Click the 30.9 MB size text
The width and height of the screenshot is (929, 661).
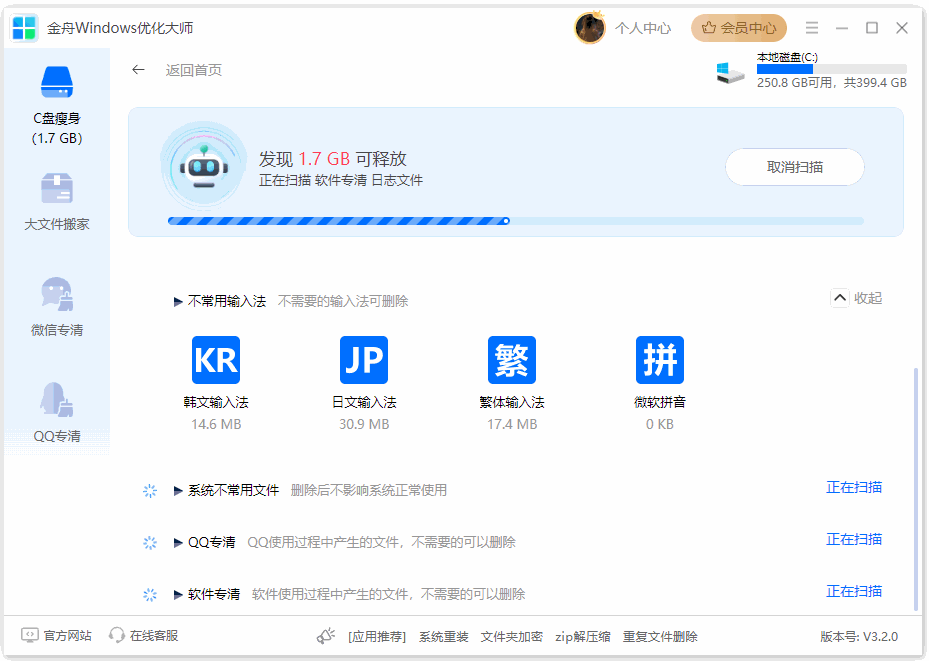pyautogui.click(x=364, y=425)
